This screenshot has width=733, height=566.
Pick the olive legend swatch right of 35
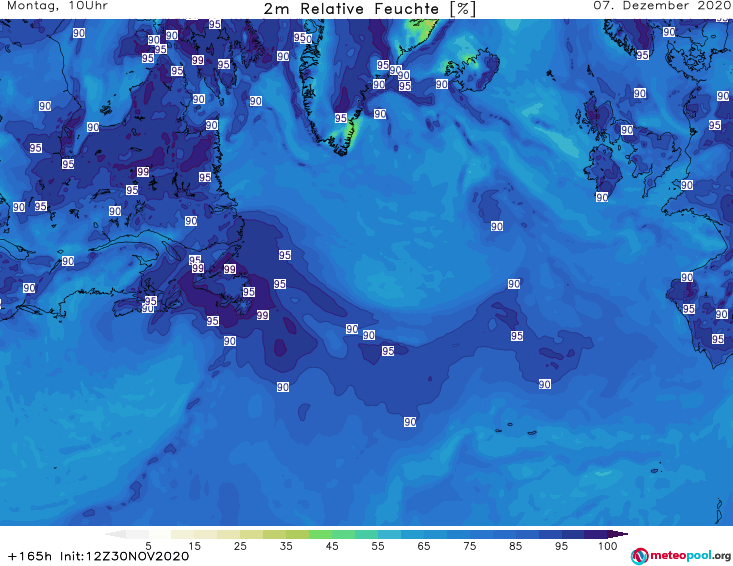pyautogui.click(x=297, y=534)
